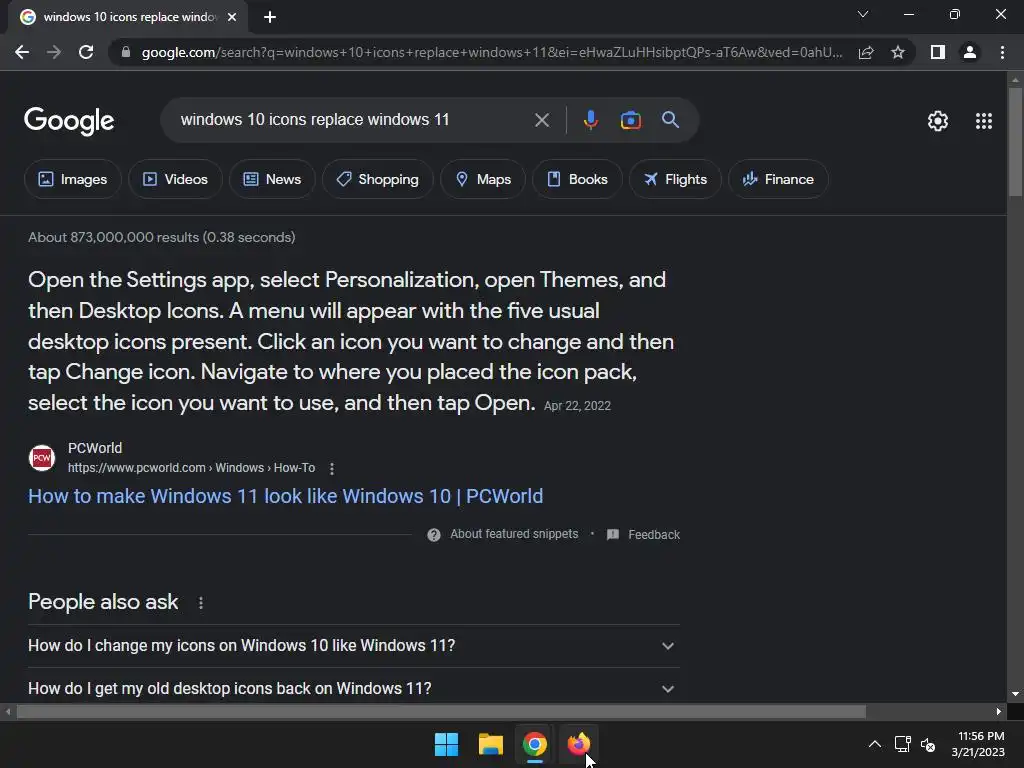Share this page from the address bar
Viewport: 1024px width, 768px height.
(866, 52)
